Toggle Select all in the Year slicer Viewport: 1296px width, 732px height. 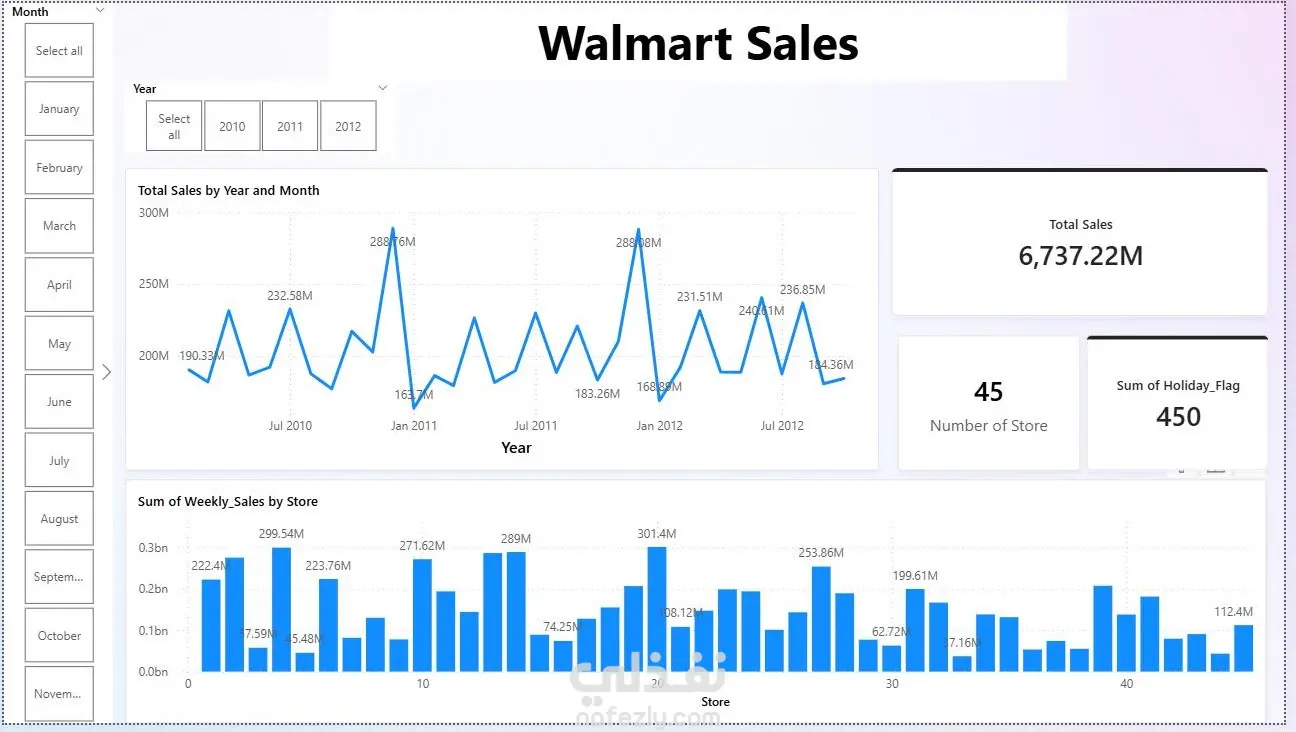(x=174, y=126)
